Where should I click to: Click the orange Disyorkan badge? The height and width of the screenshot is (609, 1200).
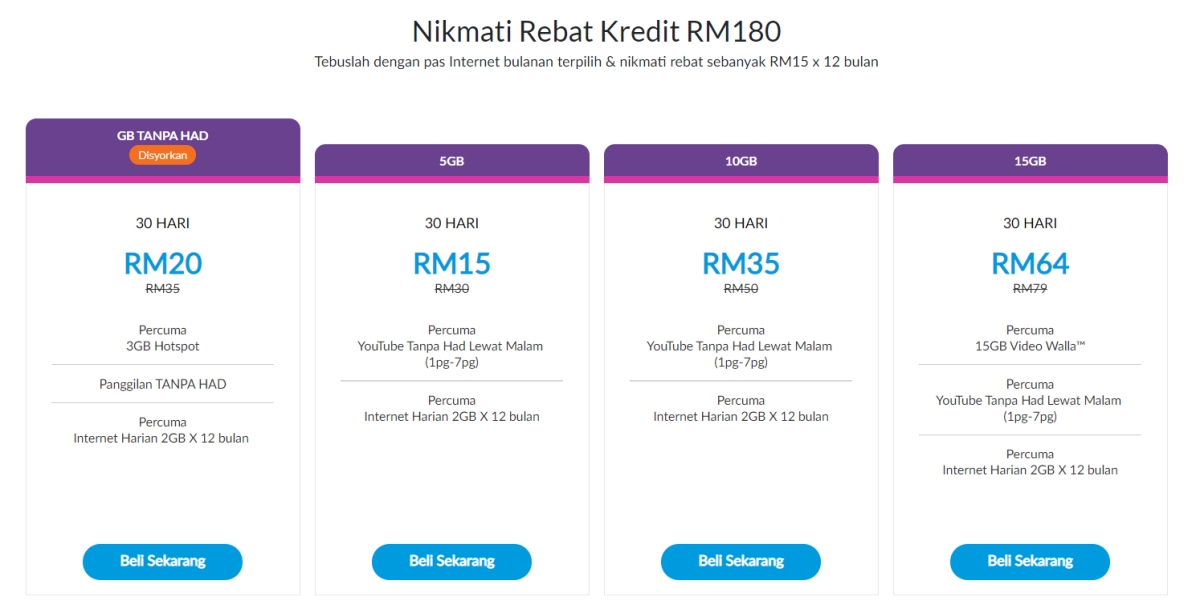[x=163, y=155]
